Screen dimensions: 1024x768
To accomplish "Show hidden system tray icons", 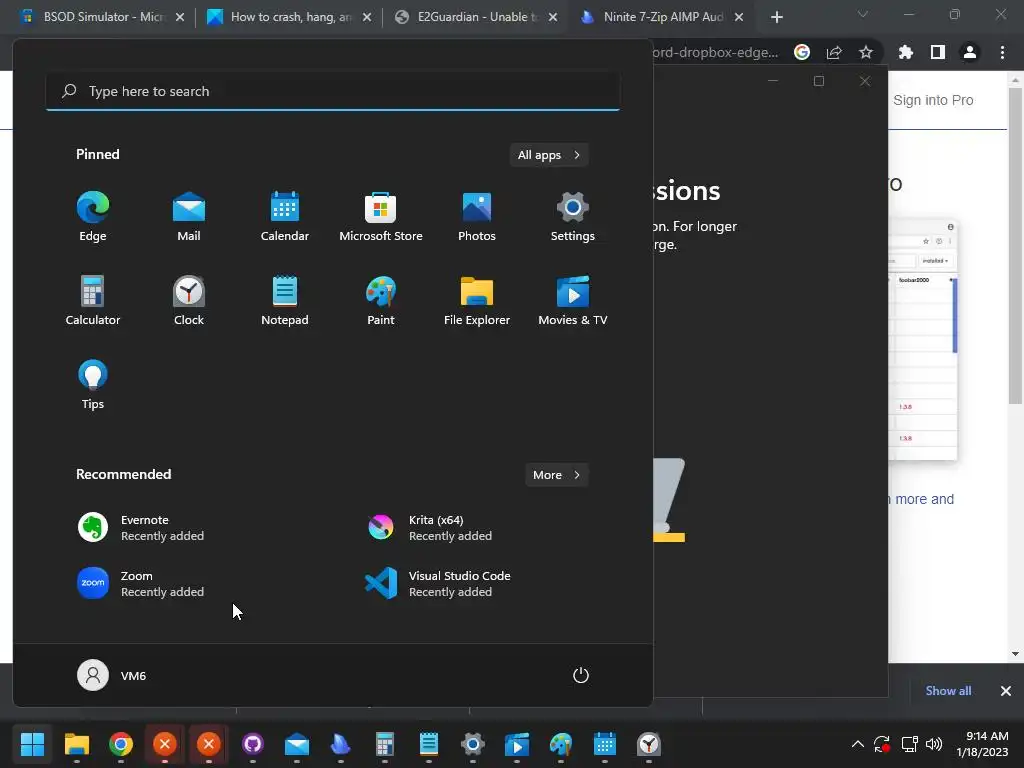I will coord(857,744).
